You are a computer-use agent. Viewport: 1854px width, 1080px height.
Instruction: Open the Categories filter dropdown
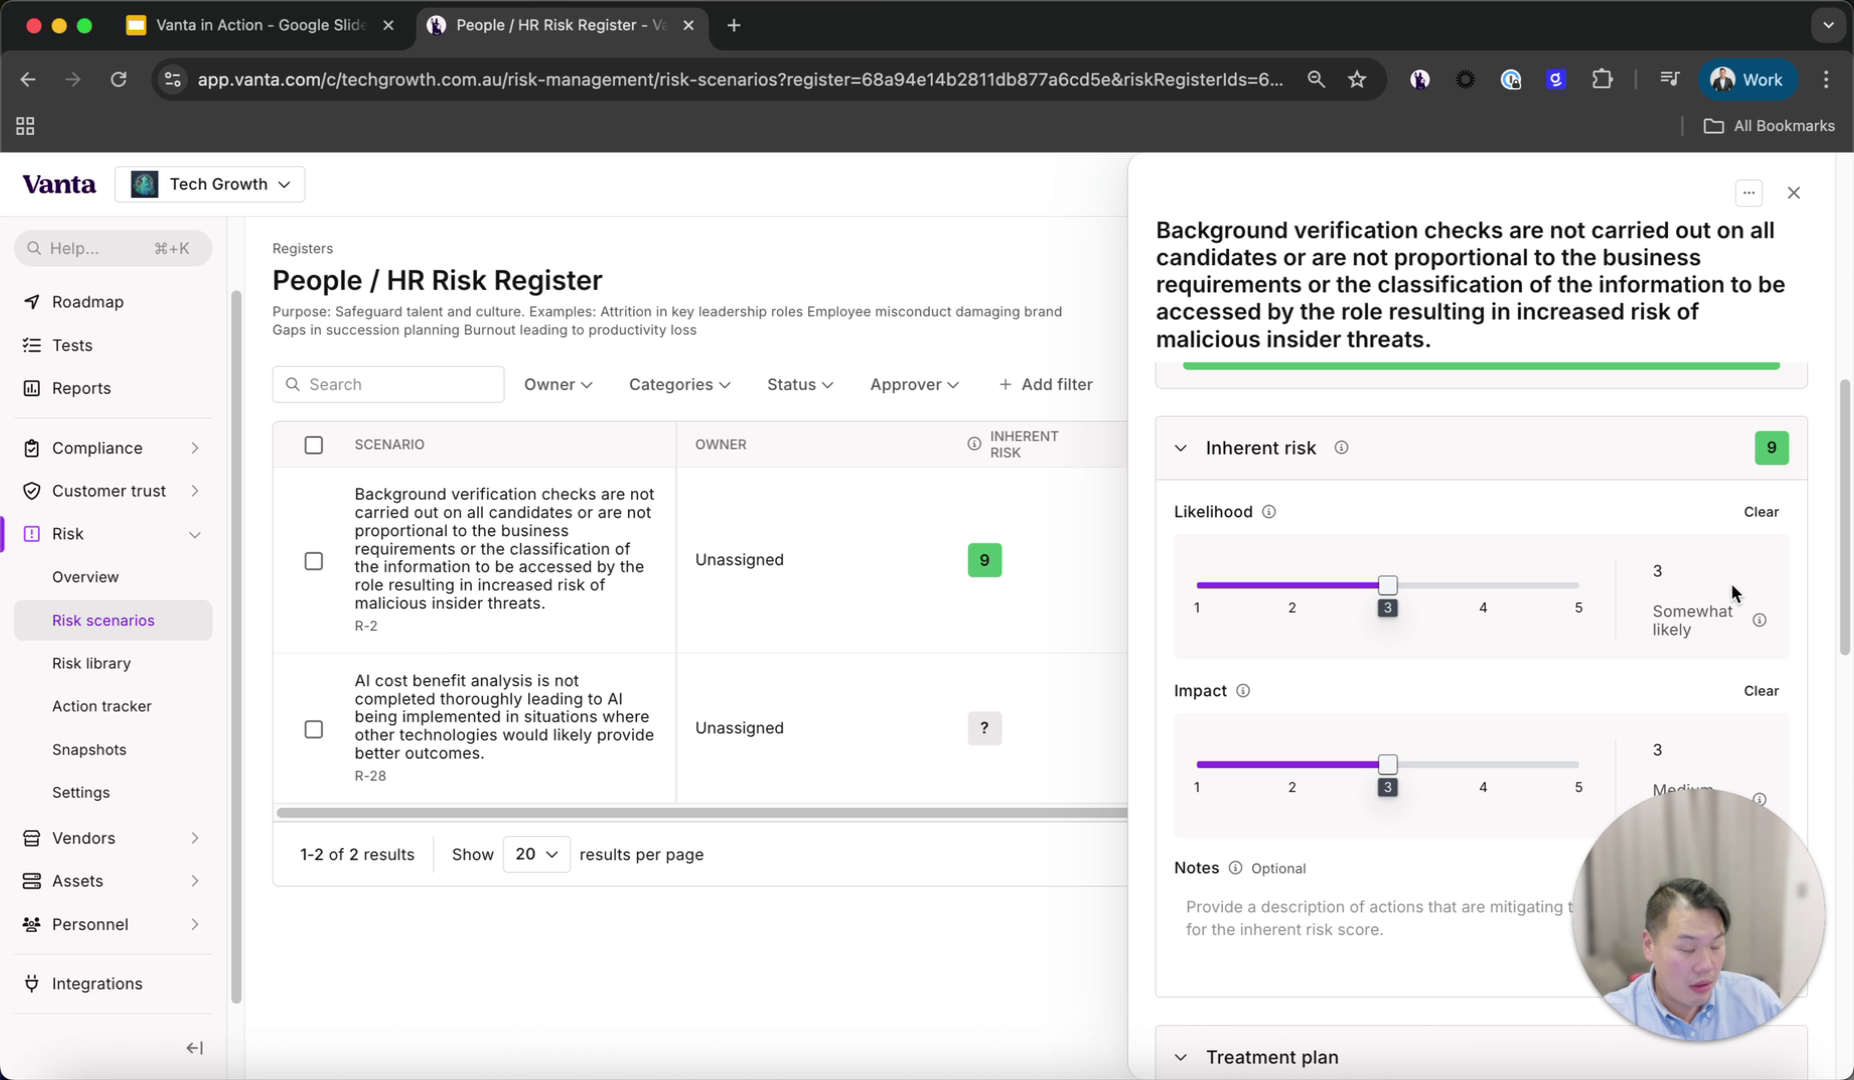(679, 385)
